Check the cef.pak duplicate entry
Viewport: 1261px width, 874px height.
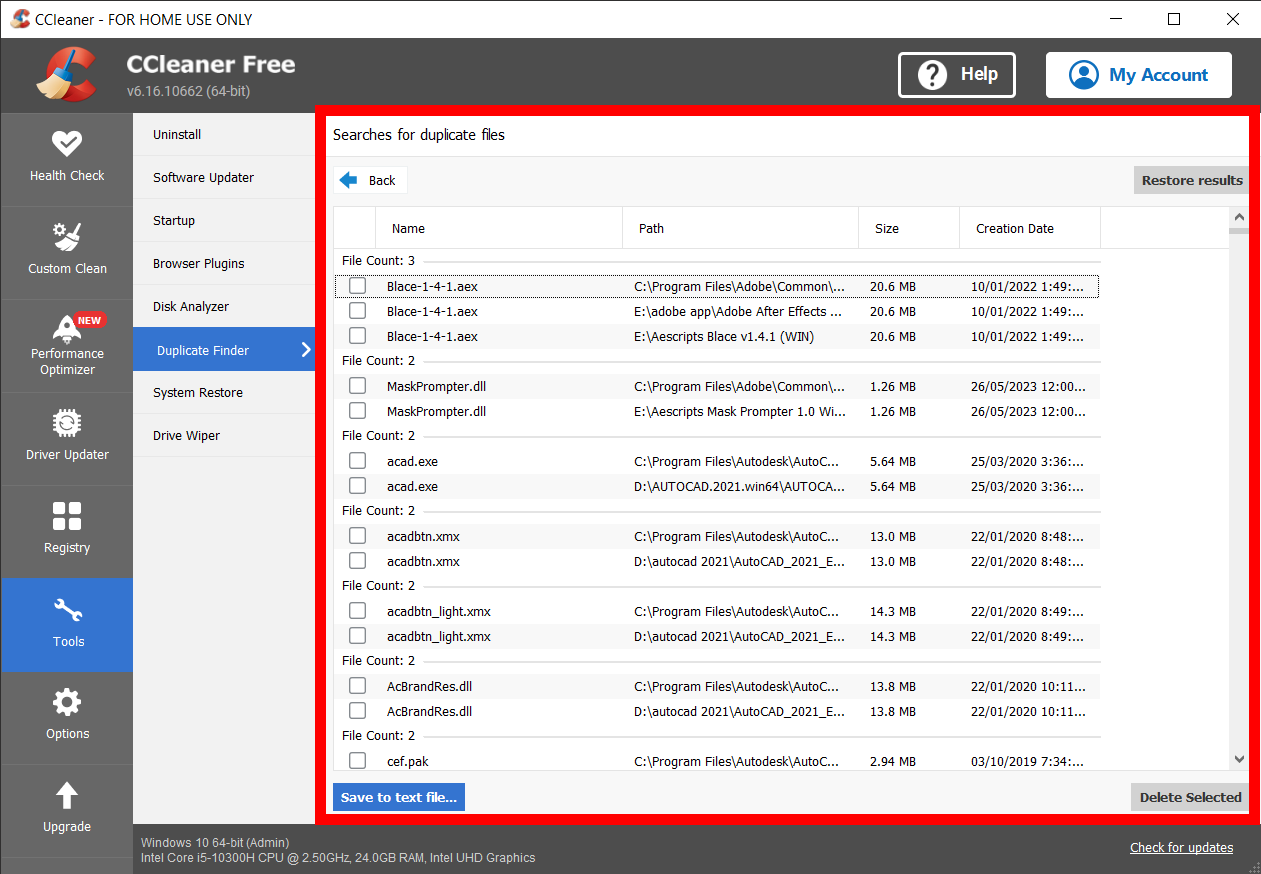[357, 760]
